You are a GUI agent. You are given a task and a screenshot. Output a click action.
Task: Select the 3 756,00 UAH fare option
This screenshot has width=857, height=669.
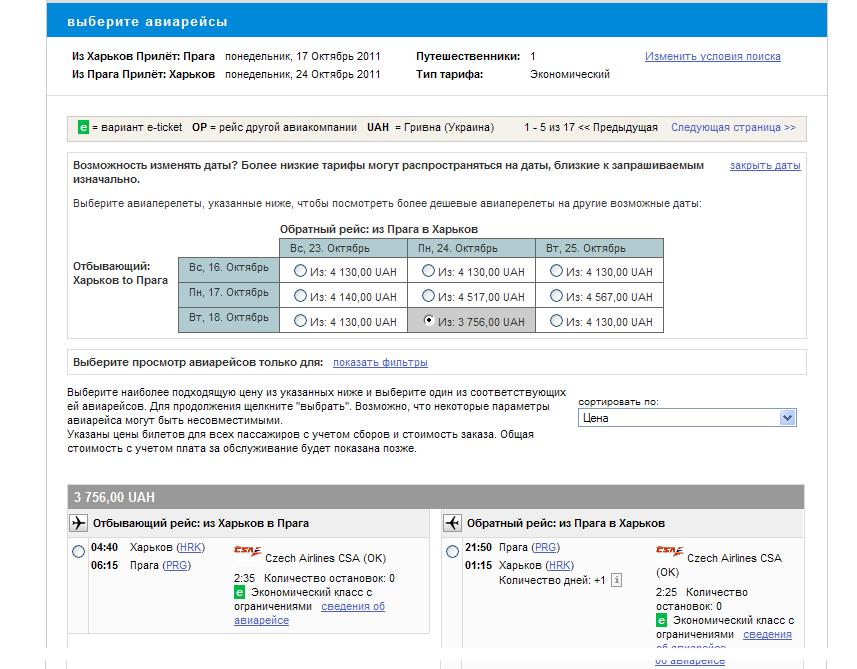click(x=430, y=321)
